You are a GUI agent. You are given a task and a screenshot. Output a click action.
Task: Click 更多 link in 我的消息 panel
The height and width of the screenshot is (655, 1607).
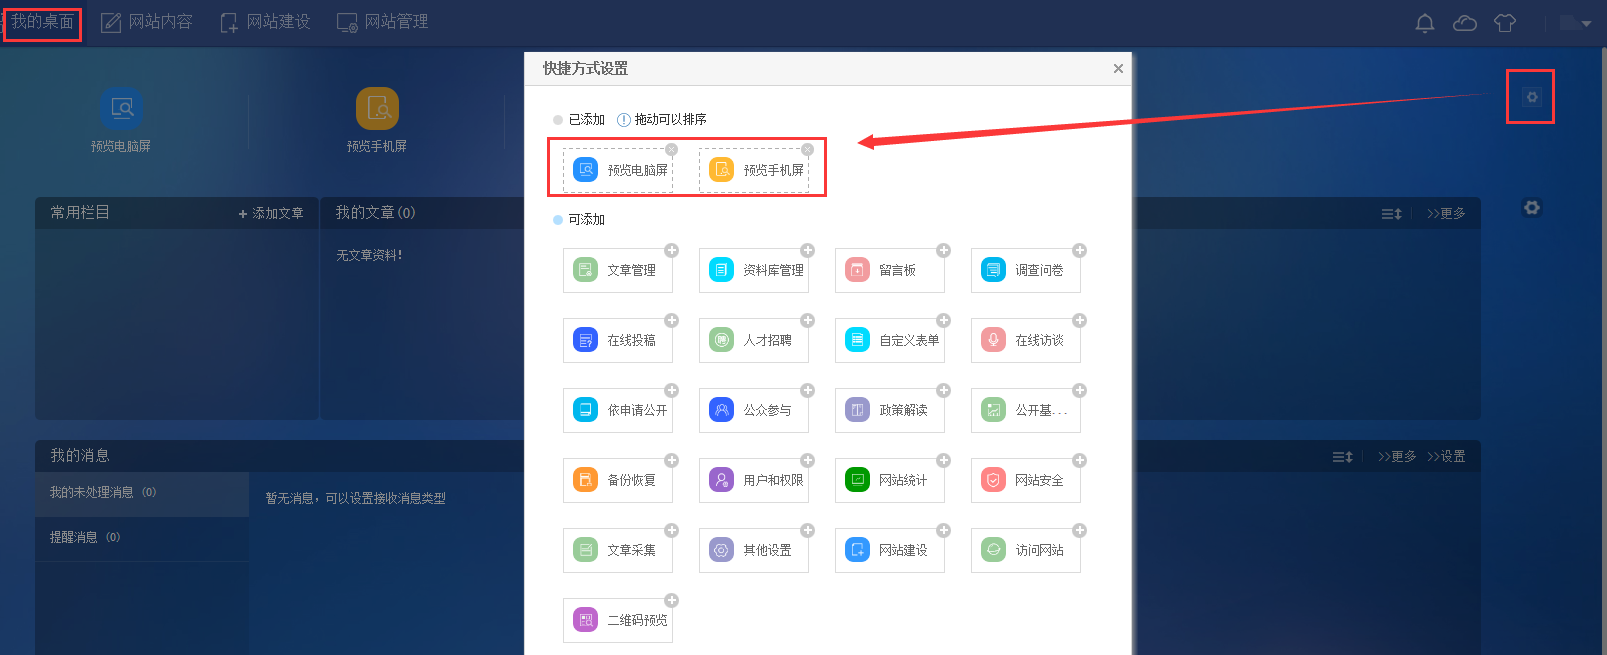(1397, 456)
